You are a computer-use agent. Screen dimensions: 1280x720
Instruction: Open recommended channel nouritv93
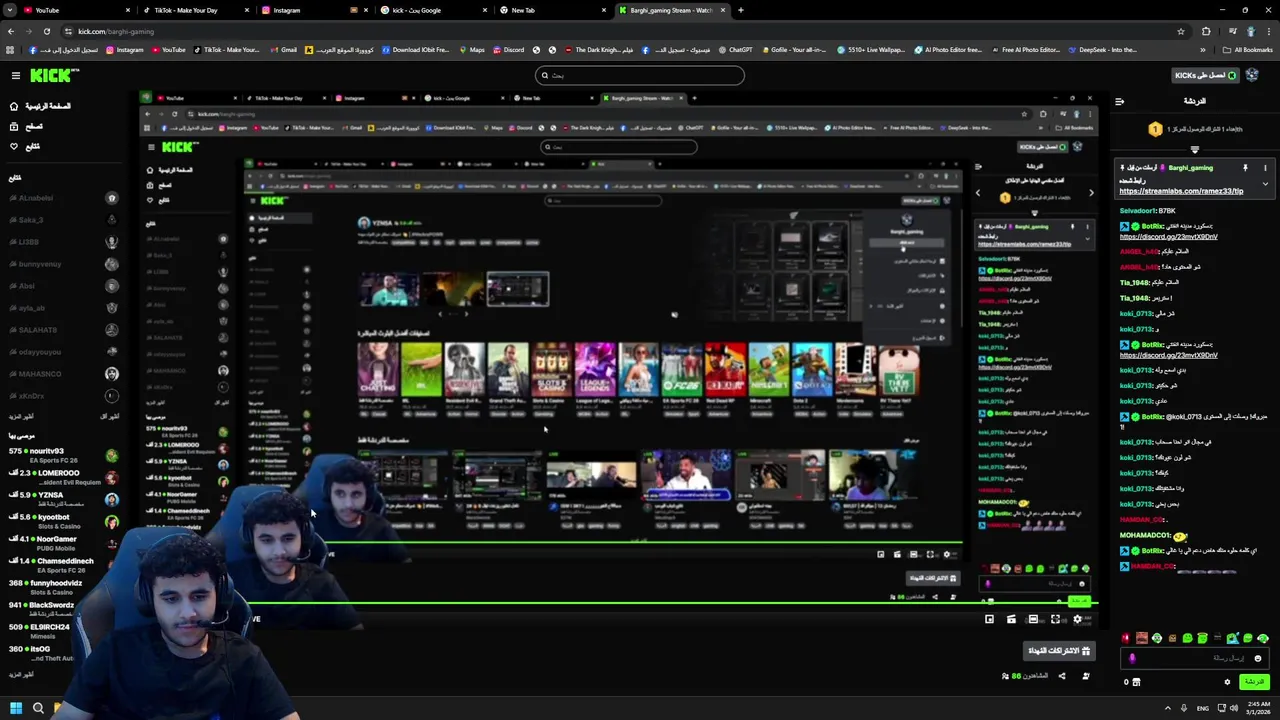62,455
